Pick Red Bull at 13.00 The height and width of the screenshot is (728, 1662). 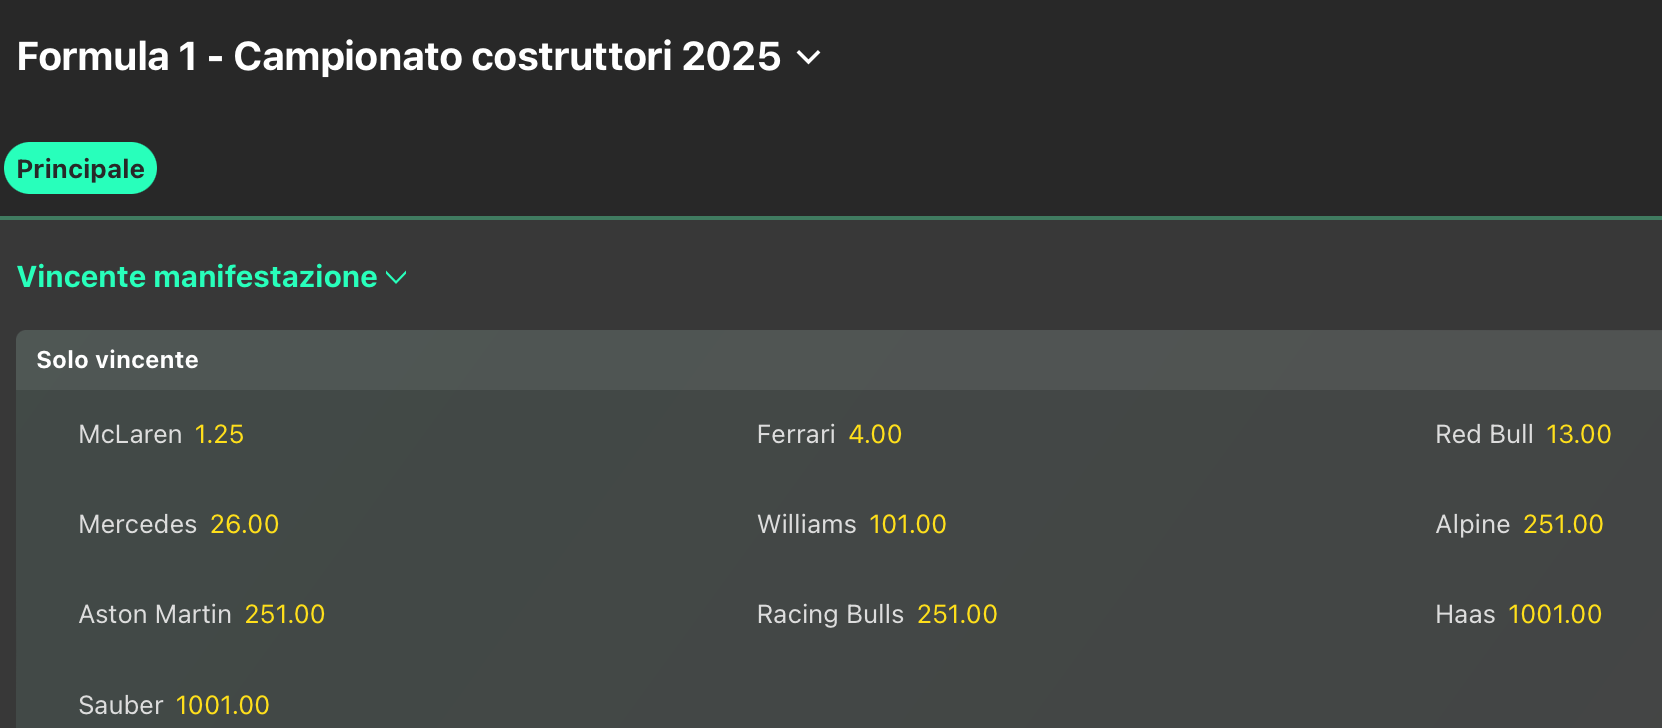1578,435
